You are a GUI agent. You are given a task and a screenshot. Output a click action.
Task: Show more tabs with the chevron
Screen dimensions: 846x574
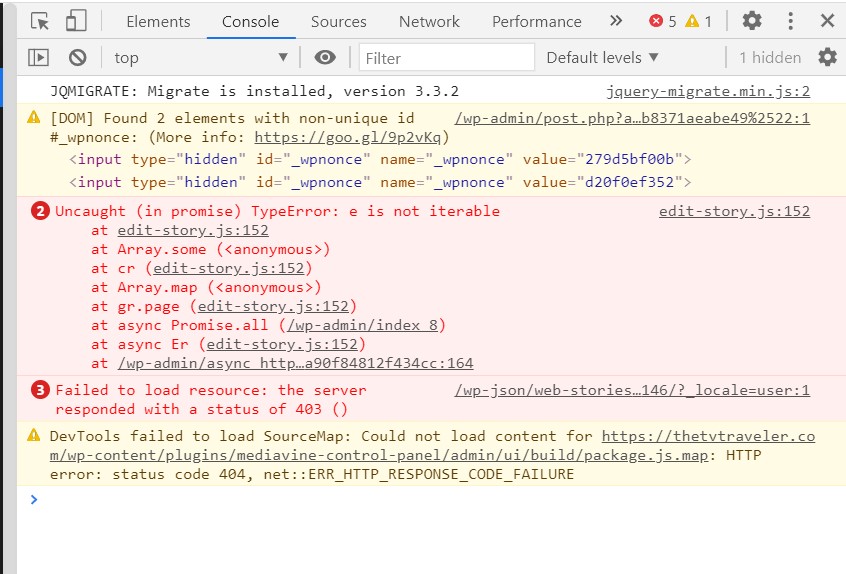tap(615, 21)
